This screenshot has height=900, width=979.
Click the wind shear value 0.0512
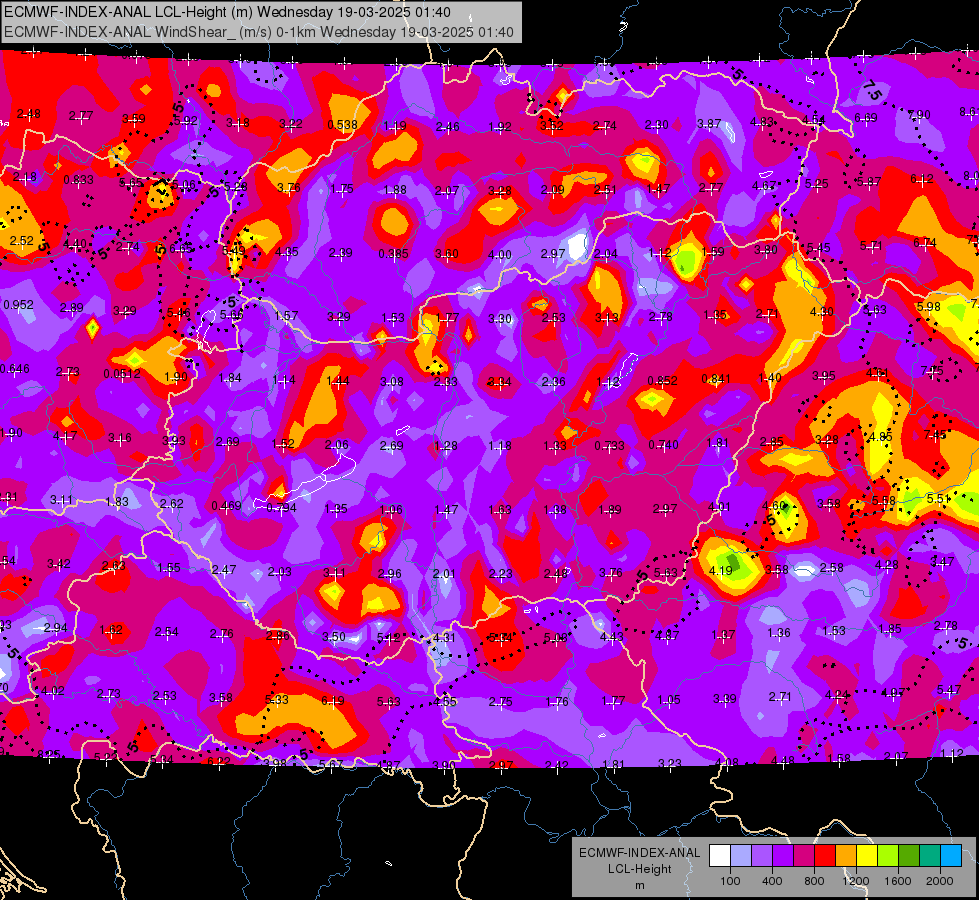tap(122, 373)
